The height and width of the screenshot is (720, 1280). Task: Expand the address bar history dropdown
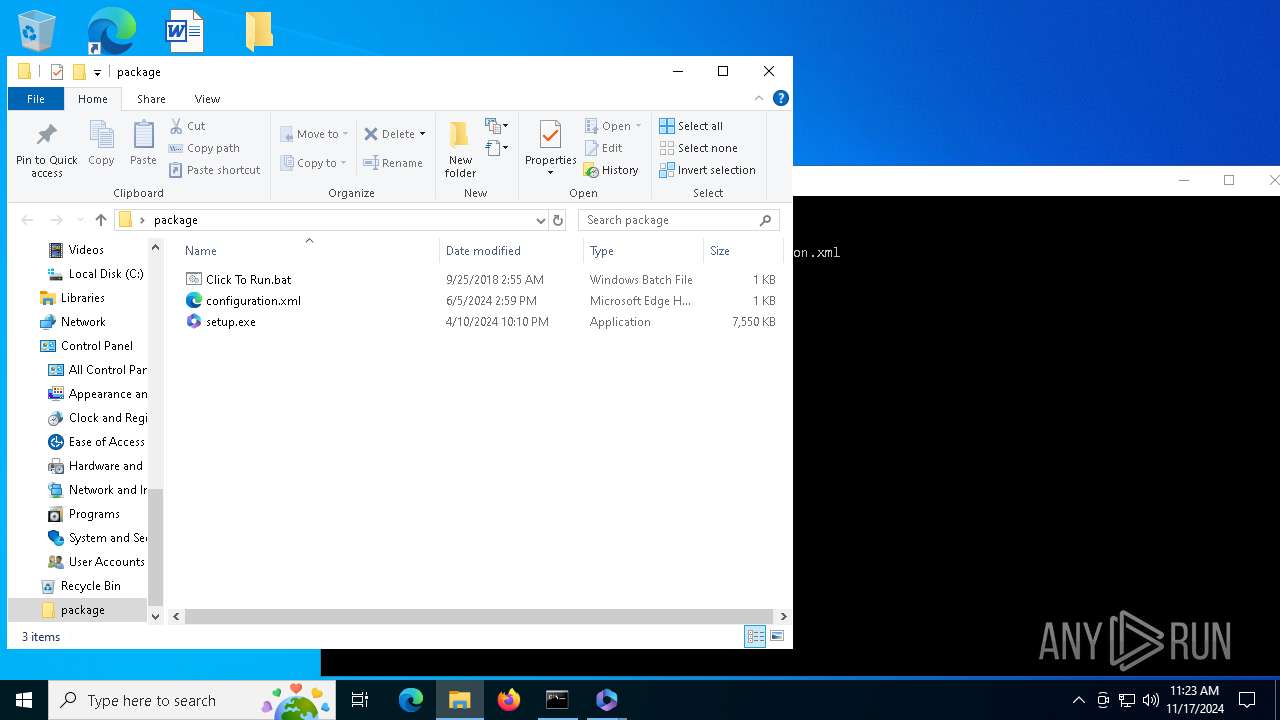tap(540, 220)
